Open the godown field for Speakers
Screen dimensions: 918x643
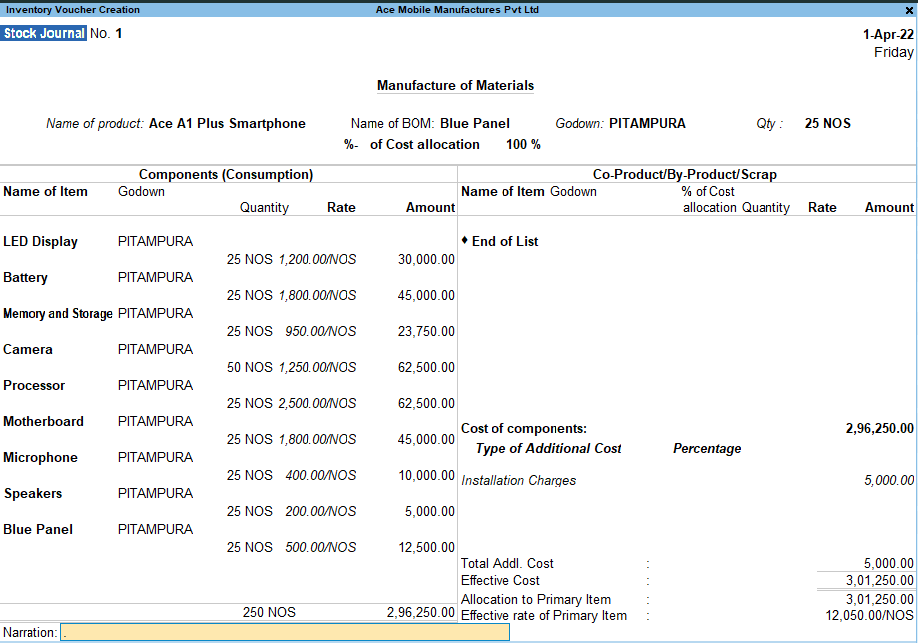(155, 494)
